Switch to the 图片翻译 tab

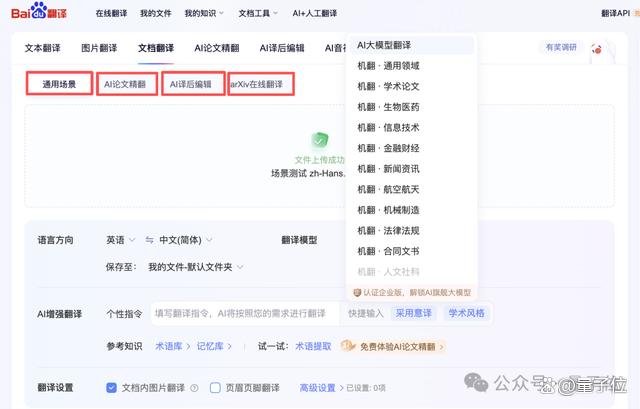click(99, 48)
